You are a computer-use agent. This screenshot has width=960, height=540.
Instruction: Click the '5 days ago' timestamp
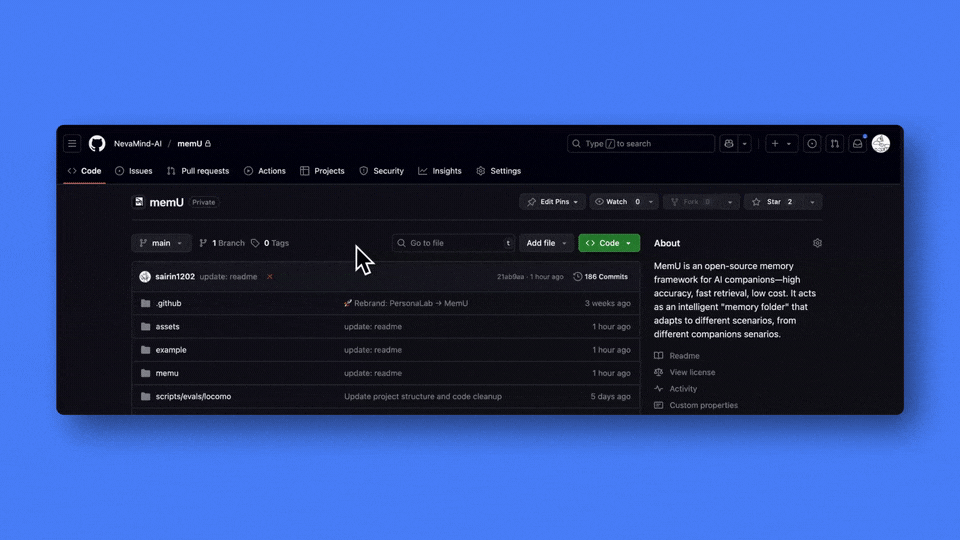click(x=610, y=396)
